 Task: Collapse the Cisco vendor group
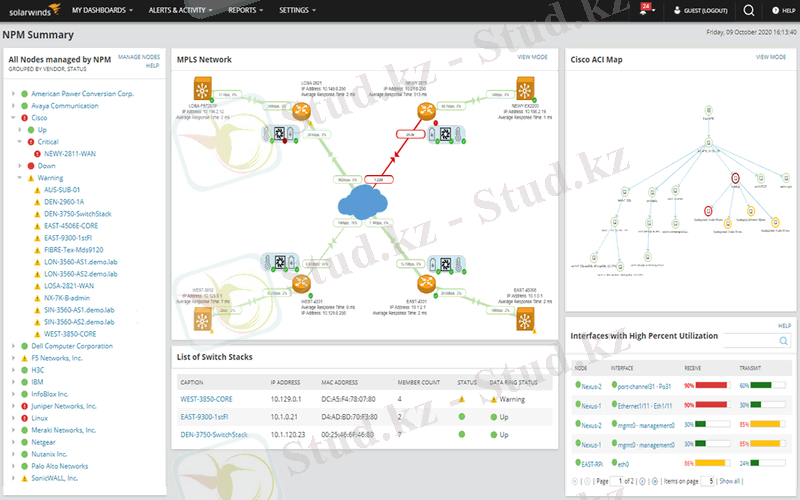(x=12, y=118)
